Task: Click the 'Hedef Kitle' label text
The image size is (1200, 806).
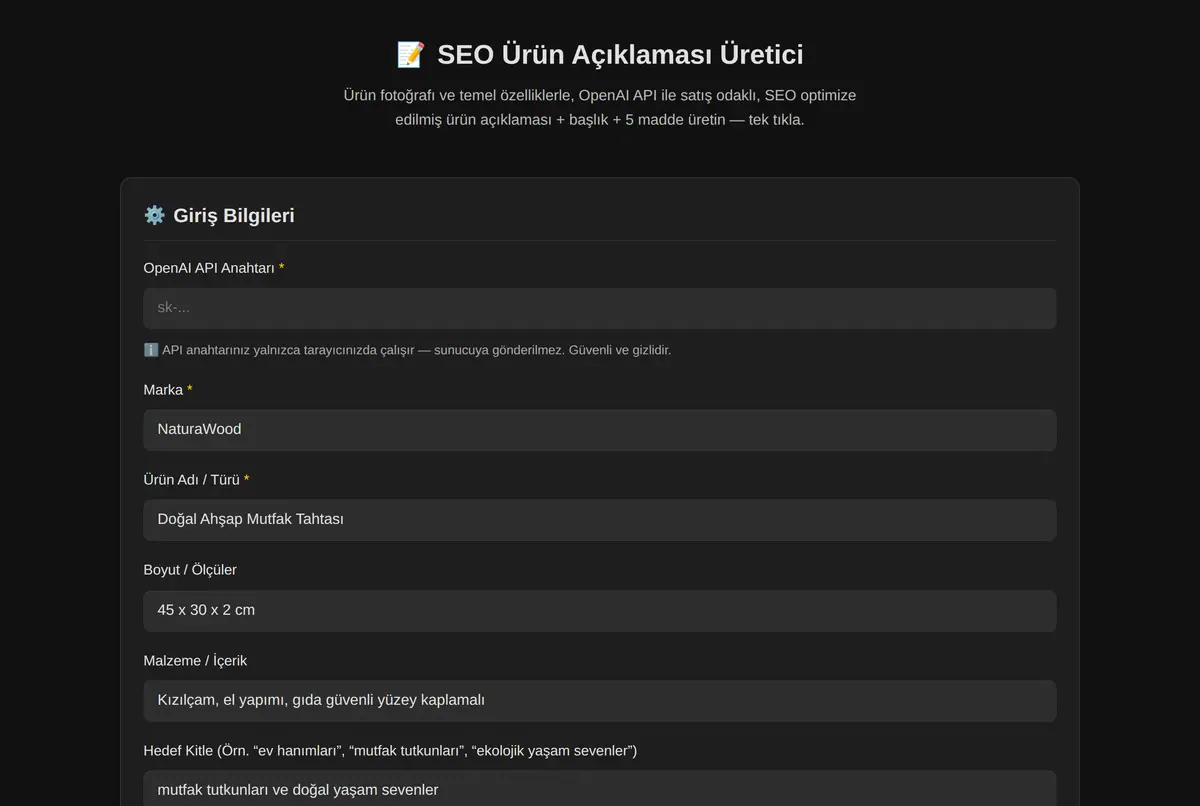Action: pyautogui.click(x=390, y=751)
